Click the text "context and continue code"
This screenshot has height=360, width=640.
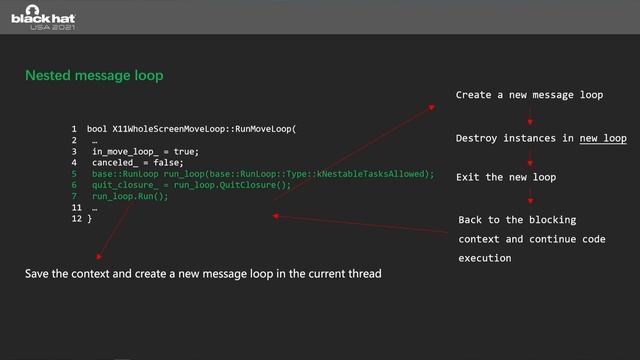coord(532,239)
